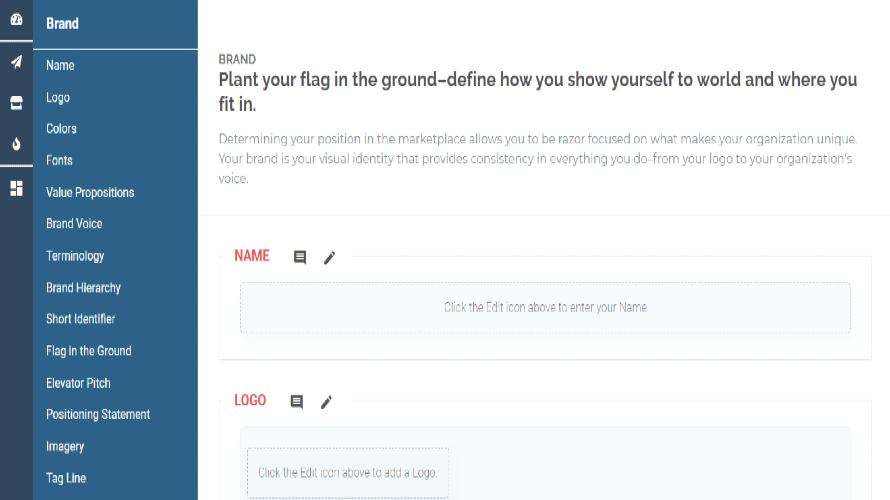Jump to Elevator Pitch section
The image size is (890, 500).
click(x=78, y=383)
